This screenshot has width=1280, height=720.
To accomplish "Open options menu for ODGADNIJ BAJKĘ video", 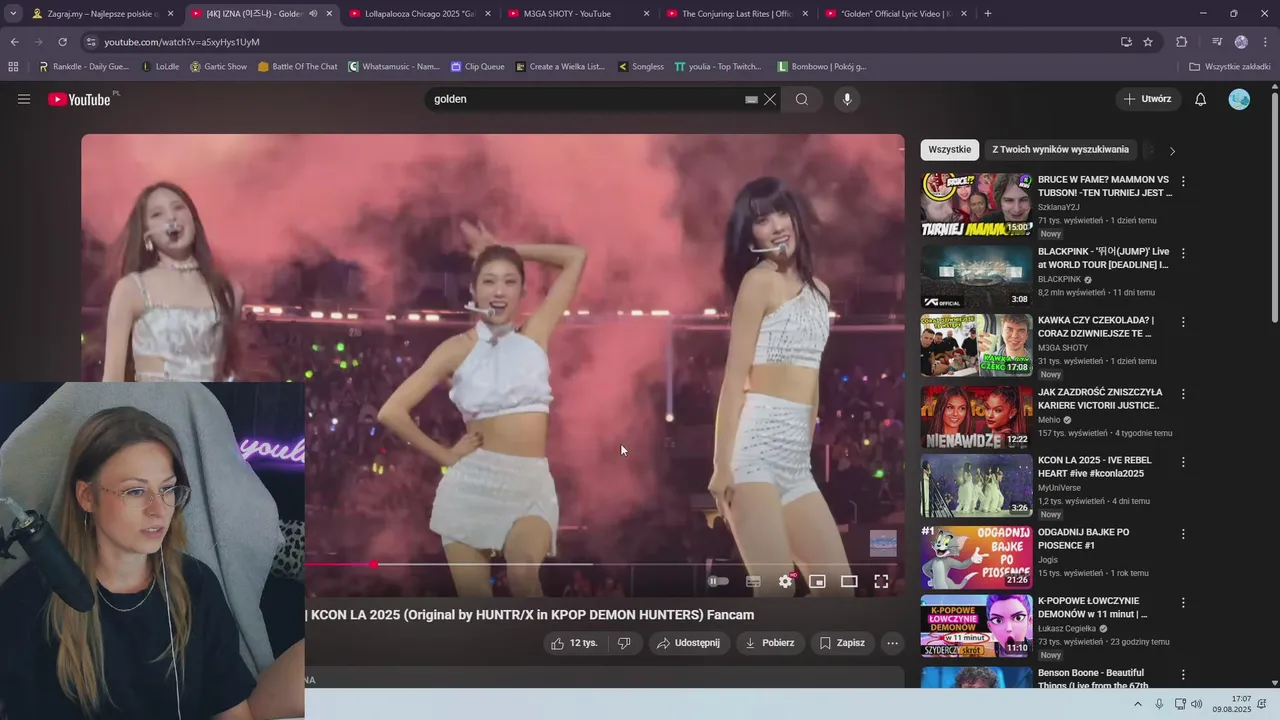I will 1183,534.
